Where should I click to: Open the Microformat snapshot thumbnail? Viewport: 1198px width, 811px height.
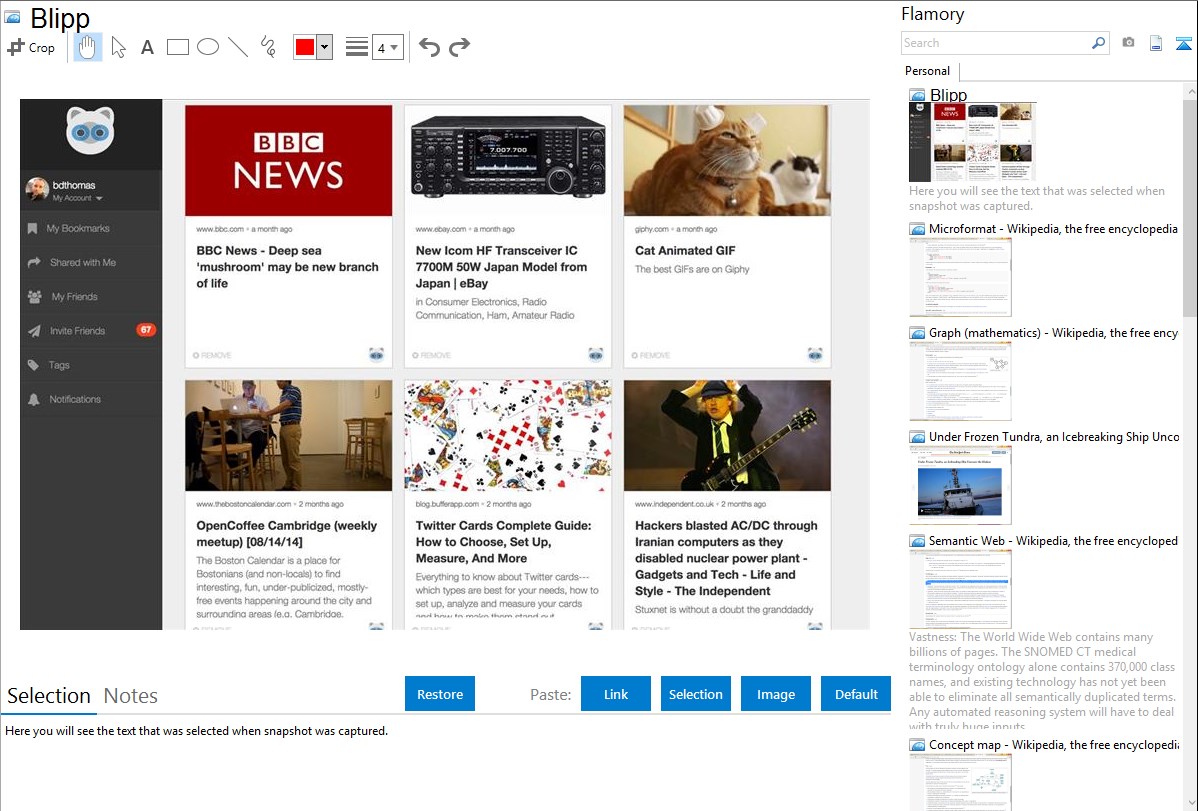[x=960, y=277]
